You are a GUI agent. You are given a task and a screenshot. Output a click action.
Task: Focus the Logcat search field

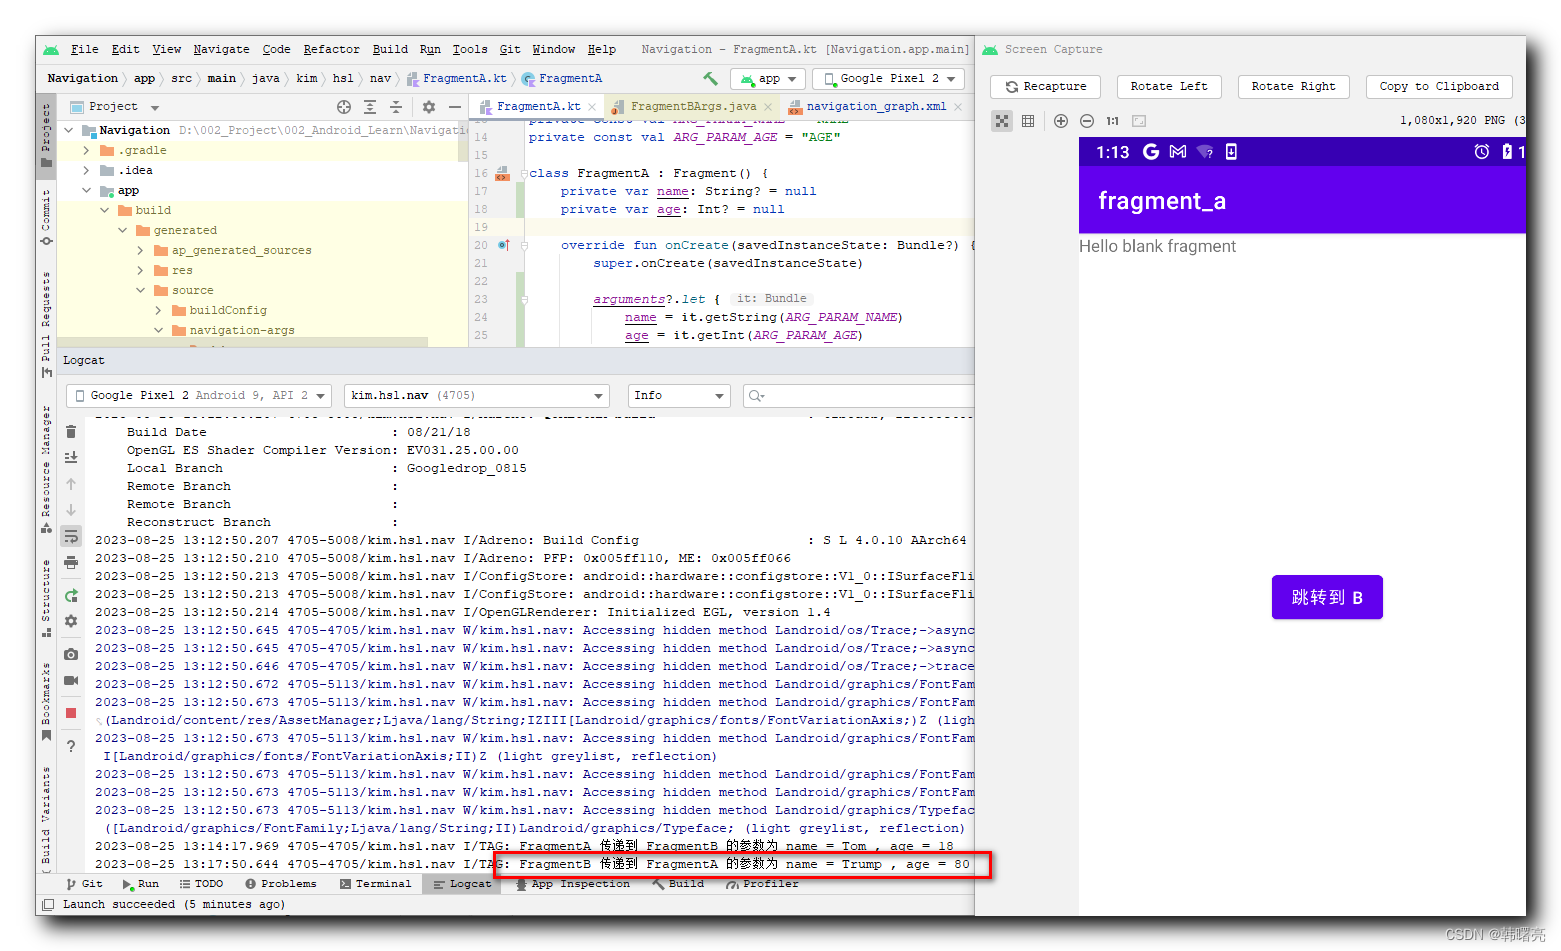859,396
